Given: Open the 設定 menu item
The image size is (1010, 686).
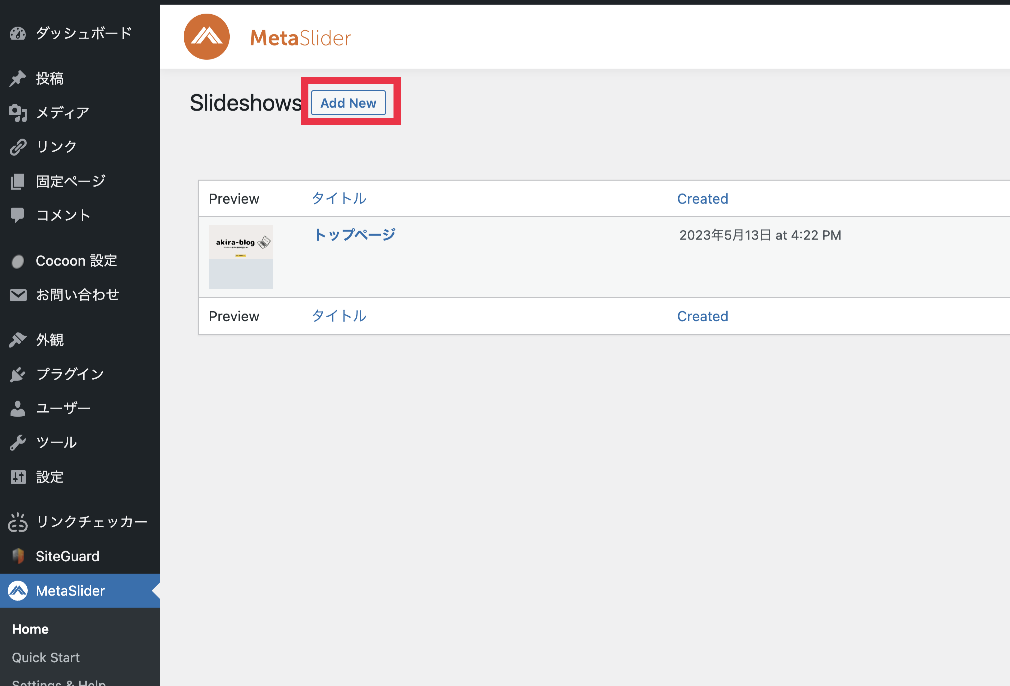Looking at the screenshot, I should coord(50,477).
